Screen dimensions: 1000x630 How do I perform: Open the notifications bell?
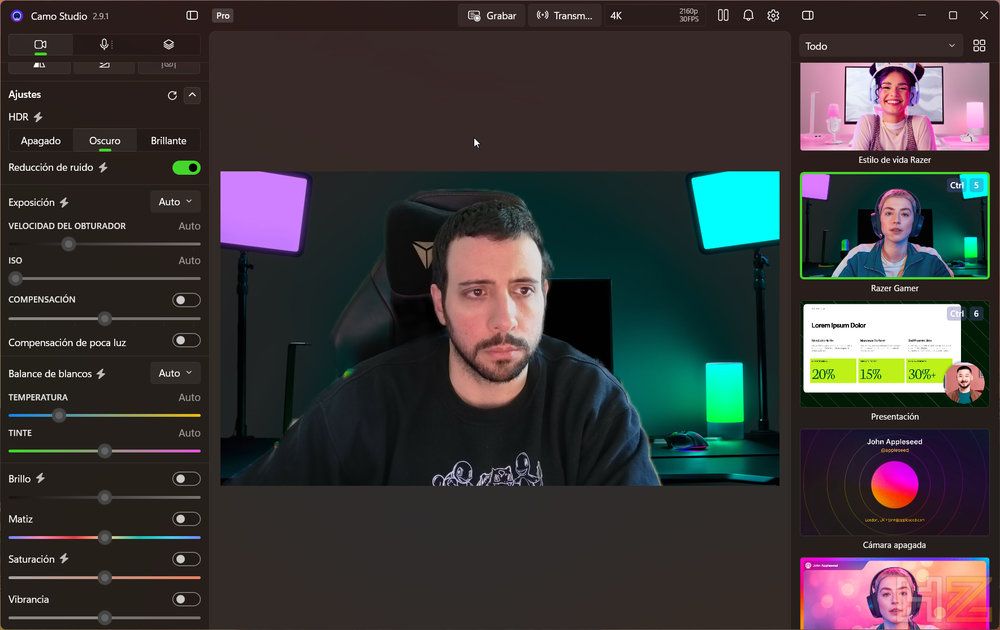tap(748, 15)
